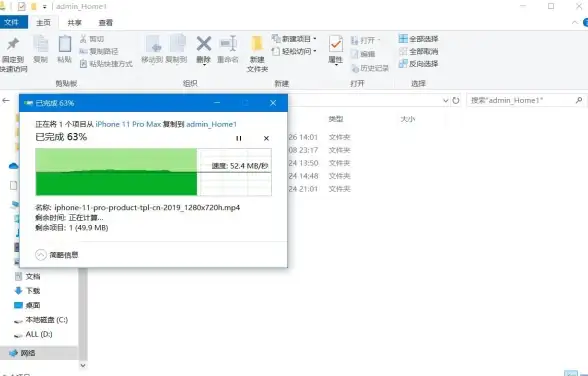Switch to the Home tab
588x376 pixels.
point(43,22)
